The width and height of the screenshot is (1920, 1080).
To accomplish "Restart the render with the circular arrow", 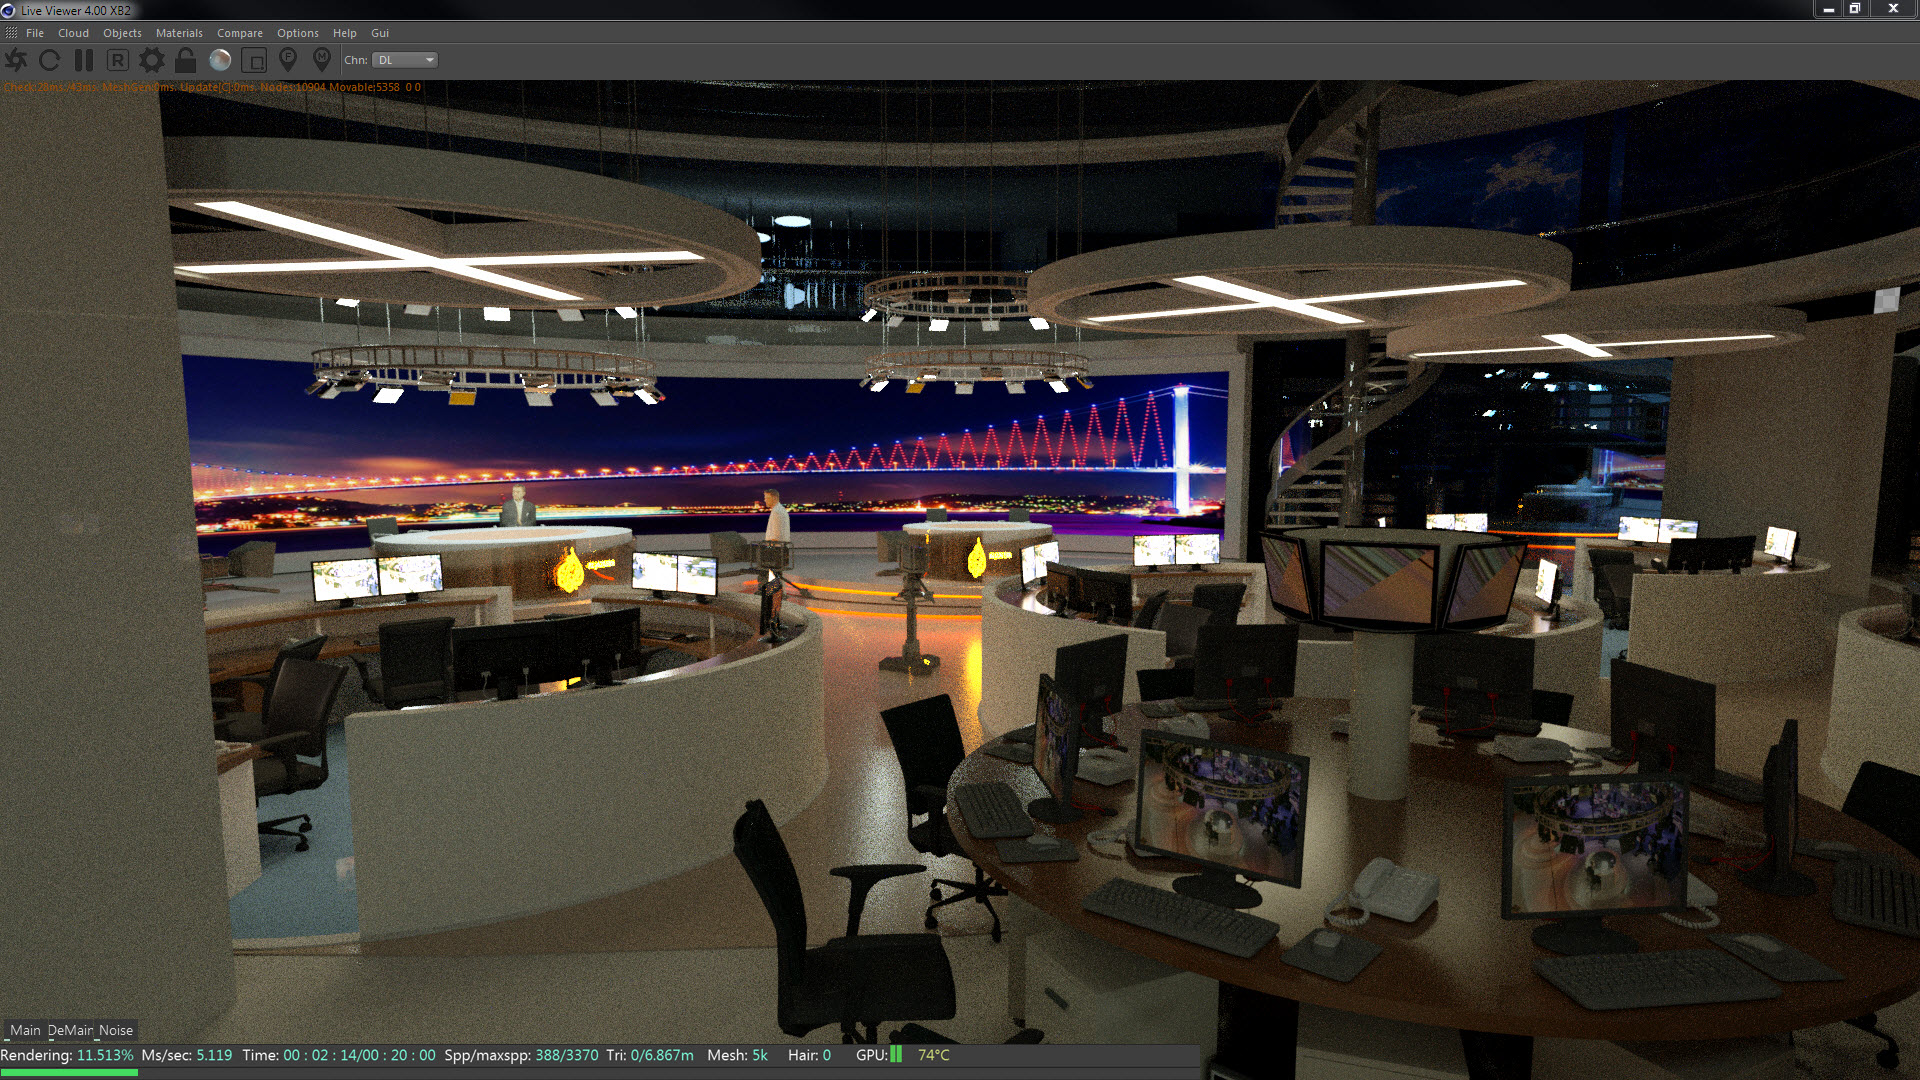I will click(x=49, y=60).
